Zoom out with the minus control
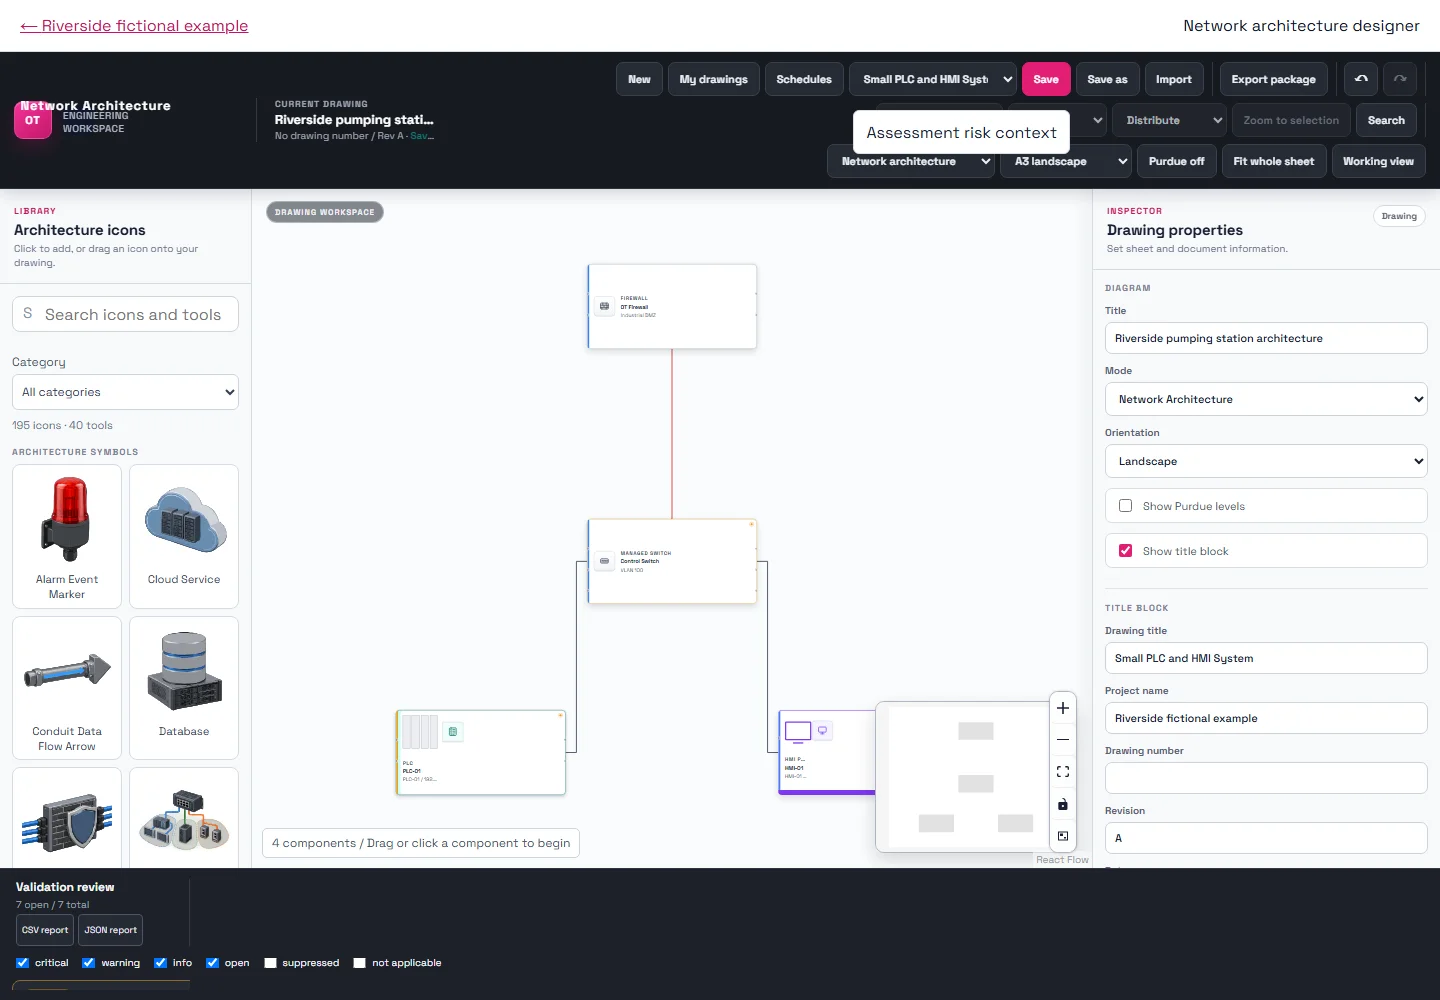The height and width of the screenshot is (1000, 1440). point(1063,740)
